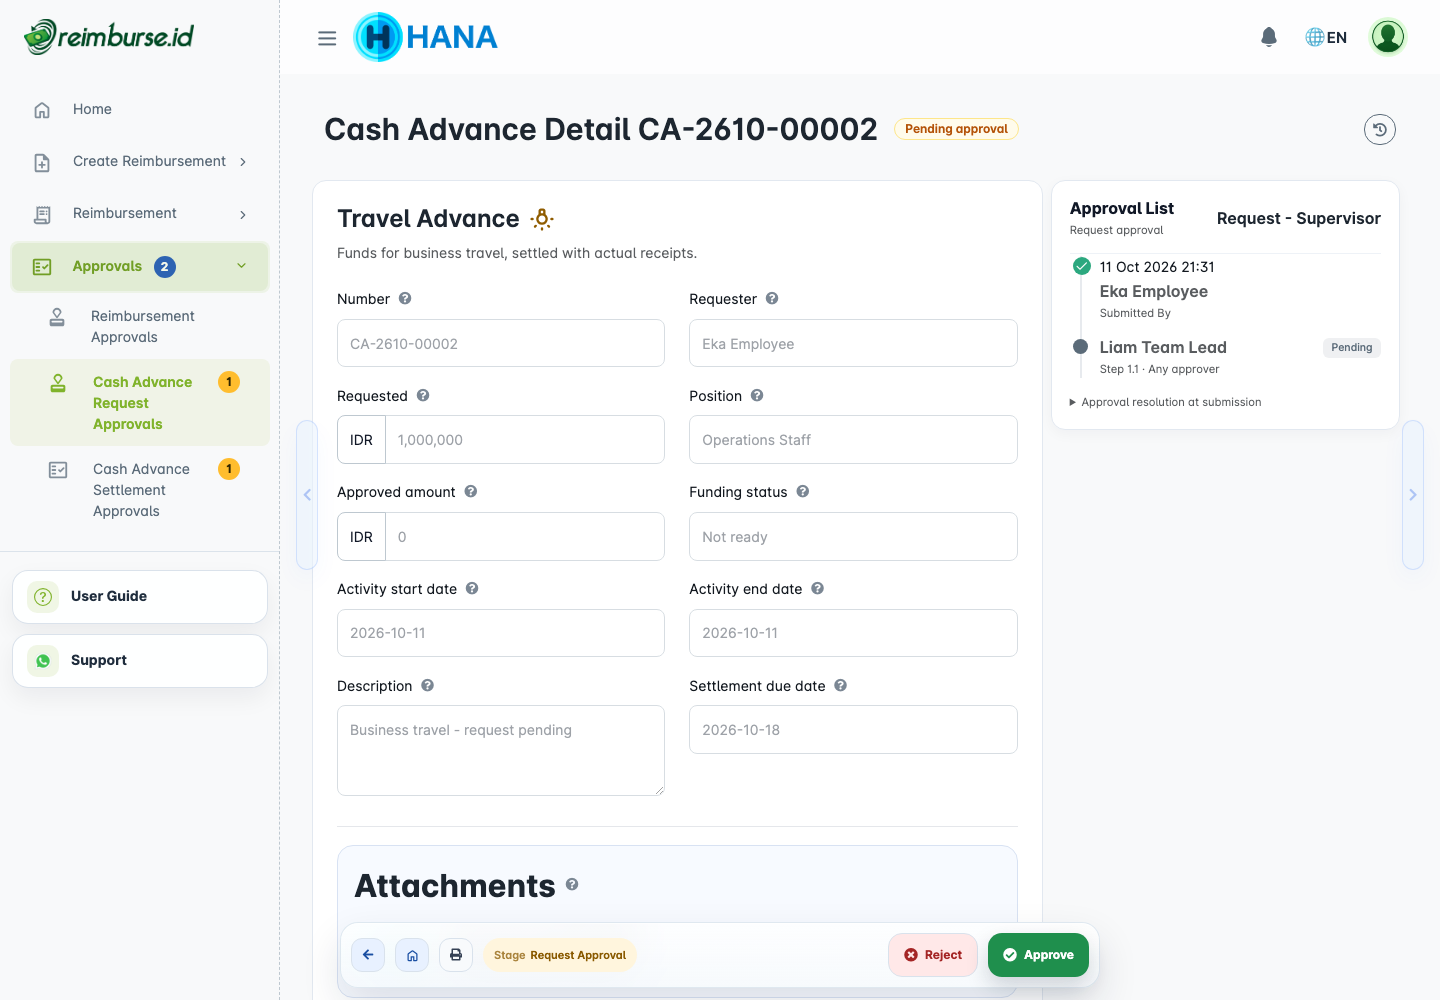Collapse the left panel chevron handle
1440x1000 pixels.
307,495
